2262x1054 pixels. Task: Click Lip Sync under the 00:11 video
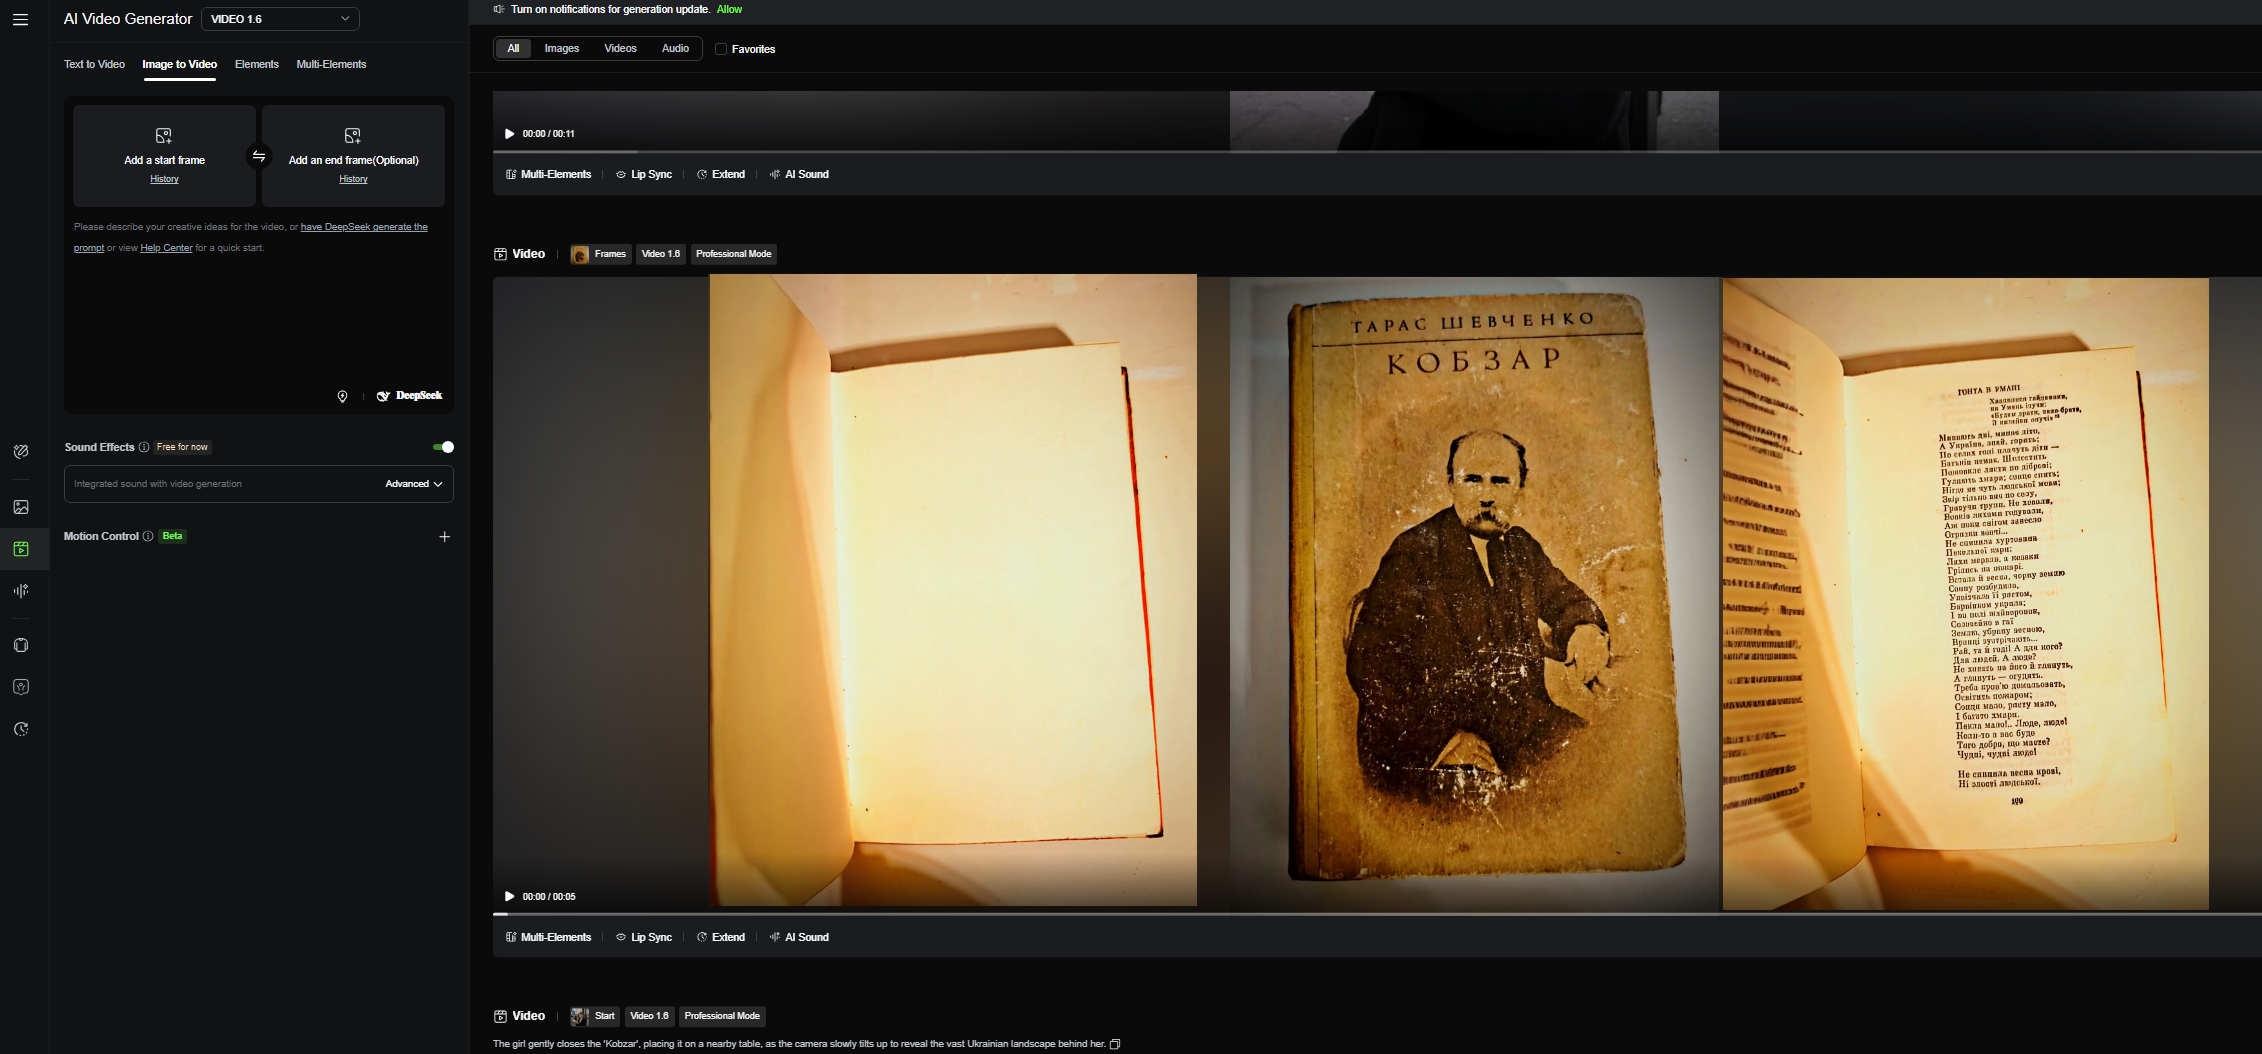pyautogui.click(x=644, y=174)
